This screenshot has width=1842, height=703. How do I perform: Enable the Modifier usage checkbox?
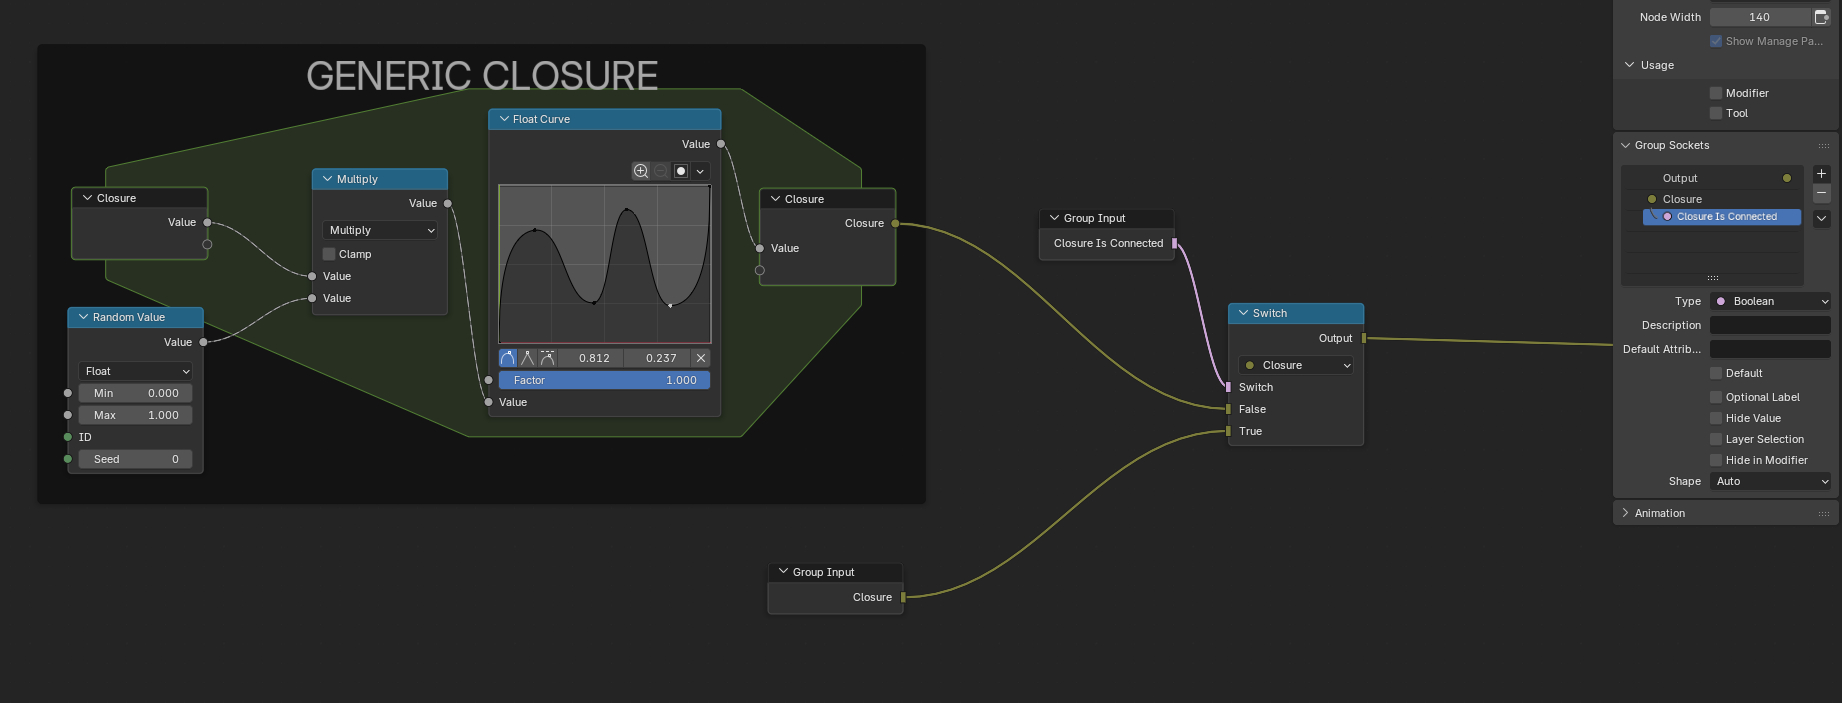click(x=1716, y=93)
